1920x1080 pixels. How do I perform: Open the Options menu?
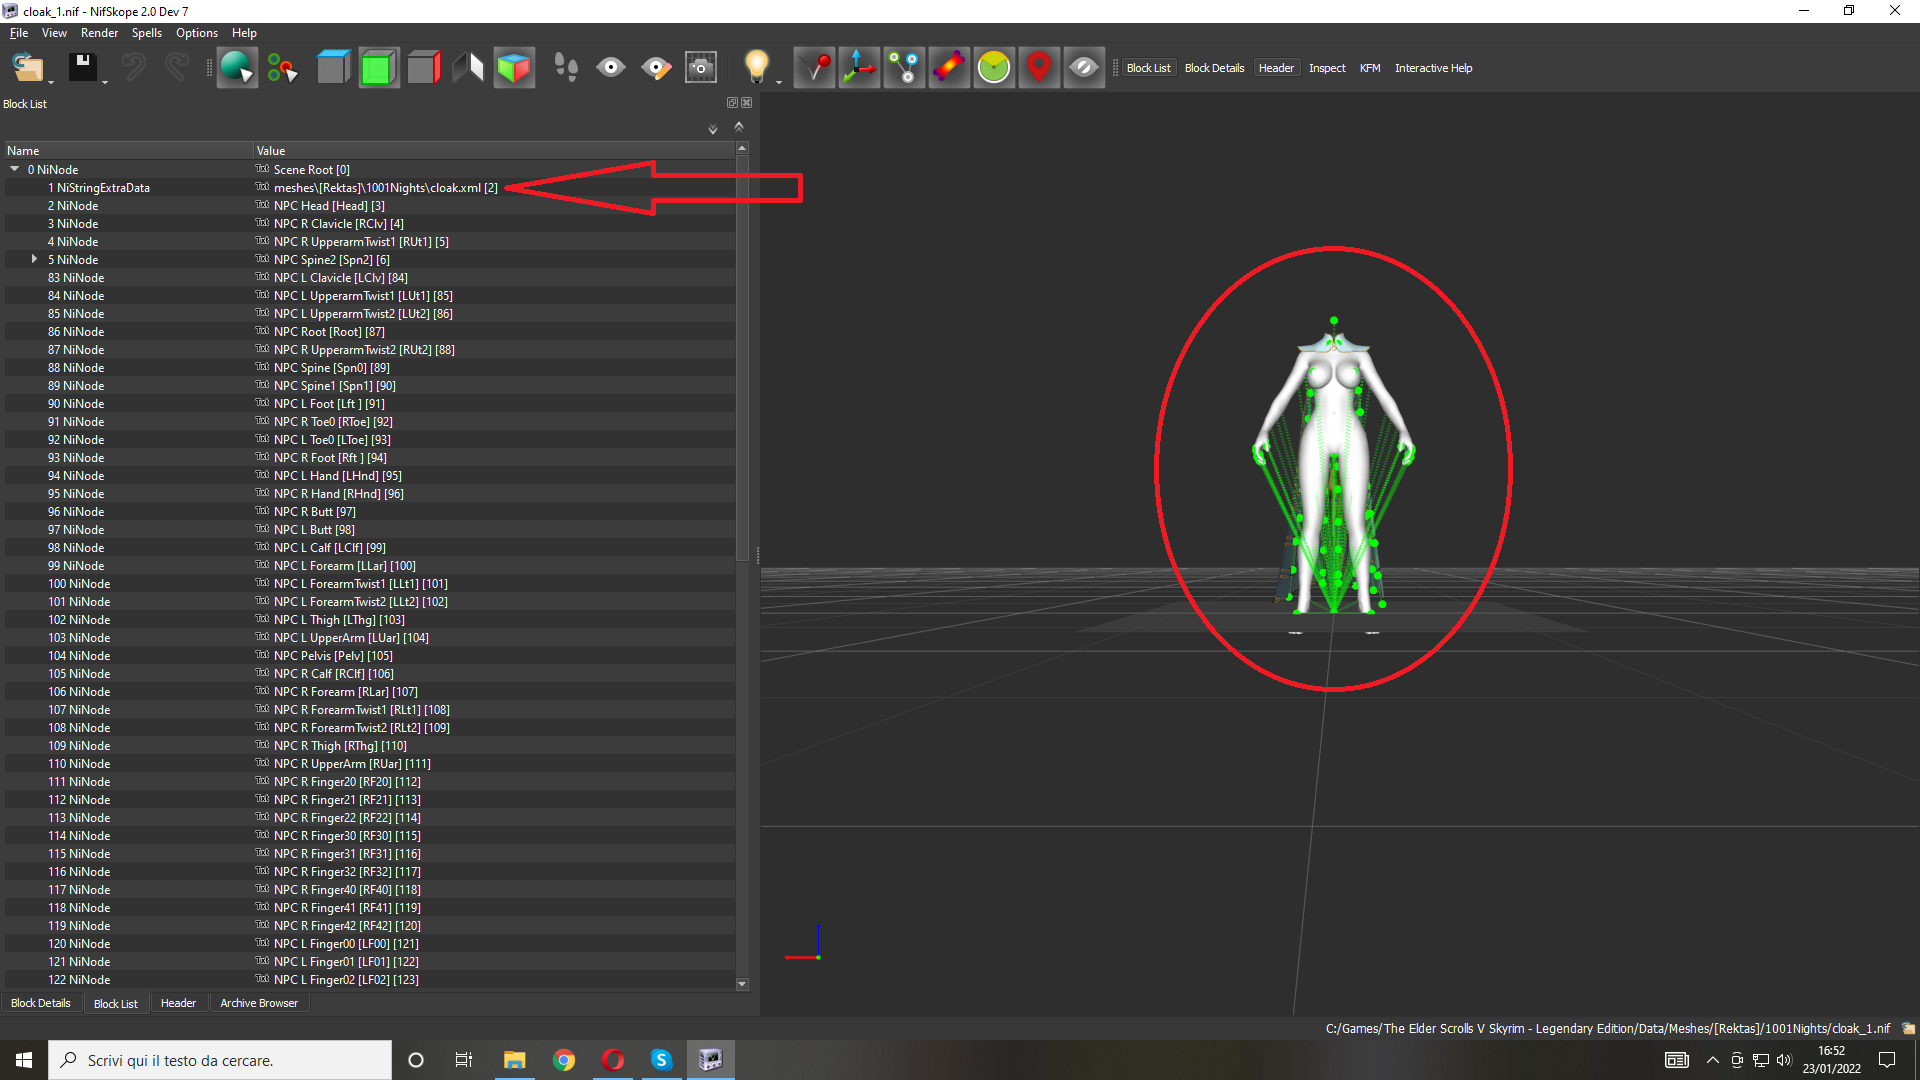197,33
